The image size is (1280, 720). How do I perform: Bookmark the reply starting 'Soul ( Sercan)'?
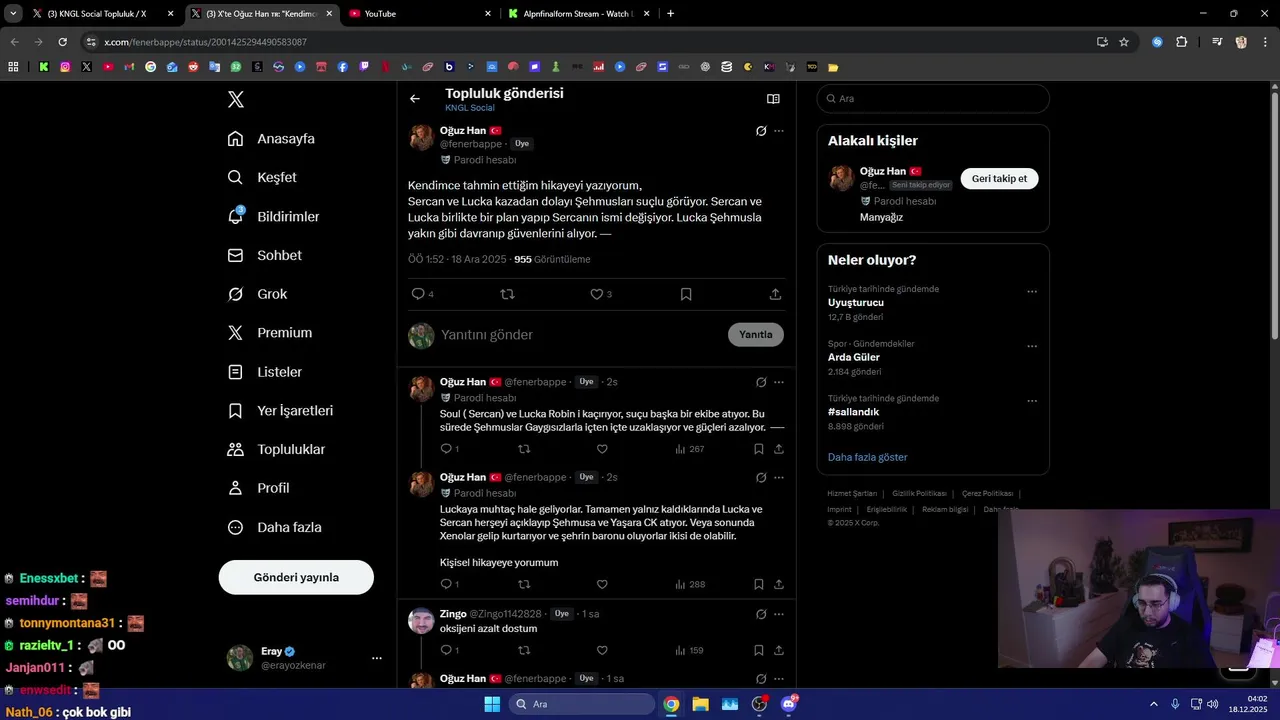(759, 449)
